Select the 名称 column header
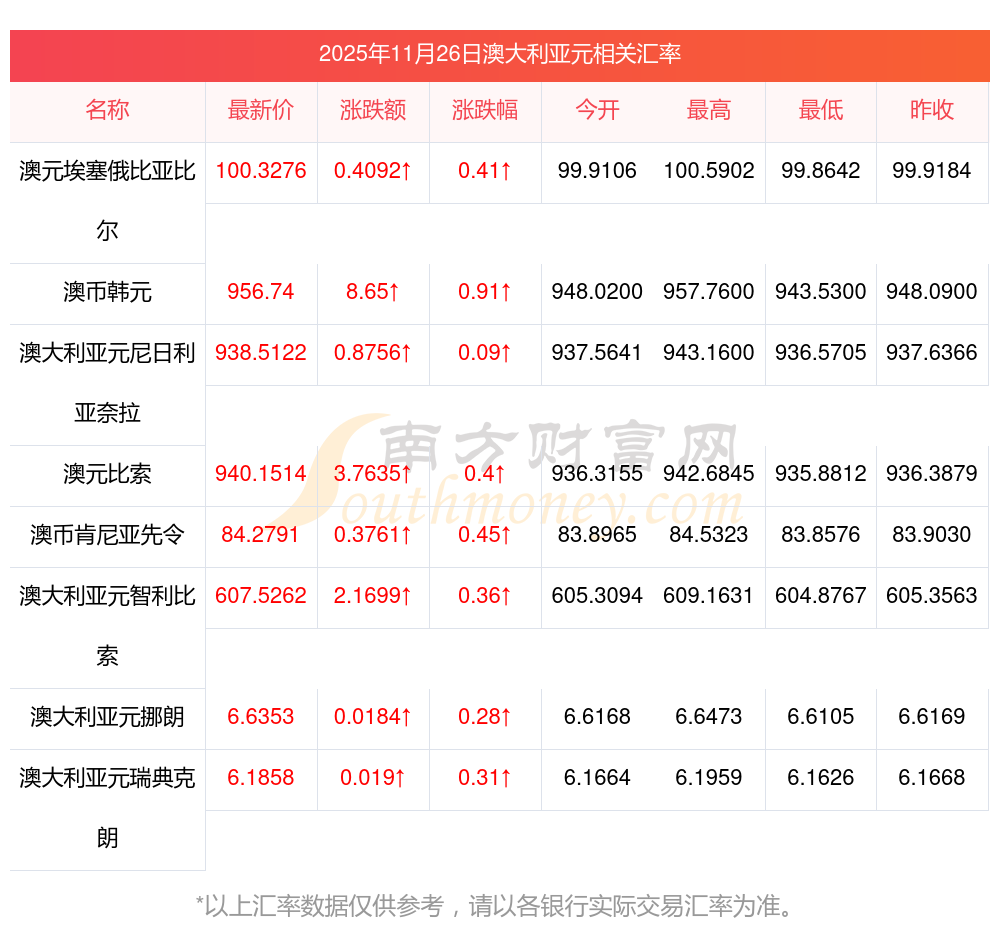Viewport: 1000px width, 937px height. (x=107, y=110)
